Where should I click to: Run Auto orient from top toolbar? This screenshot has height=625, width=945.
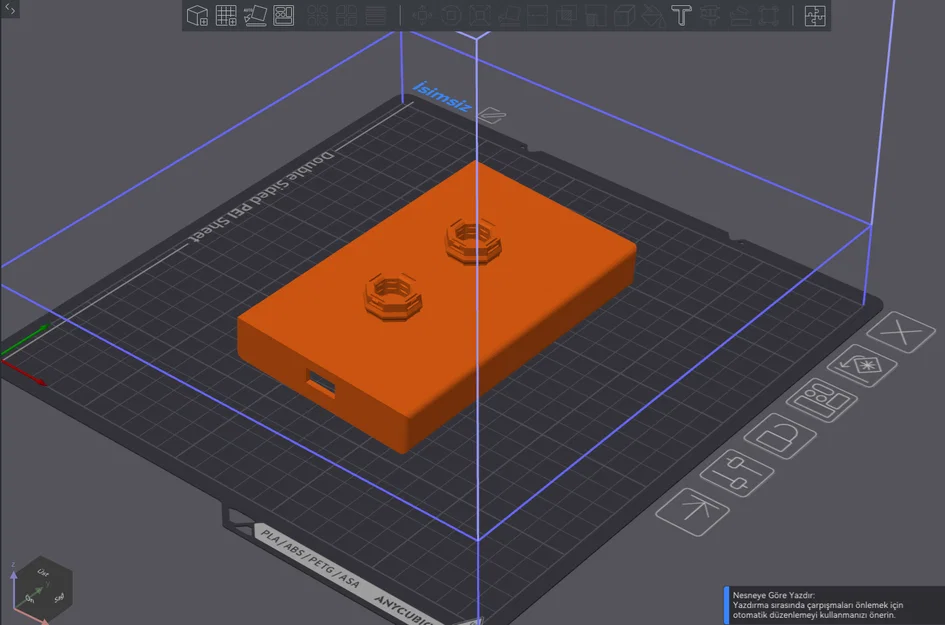click(x=255, y=16)
